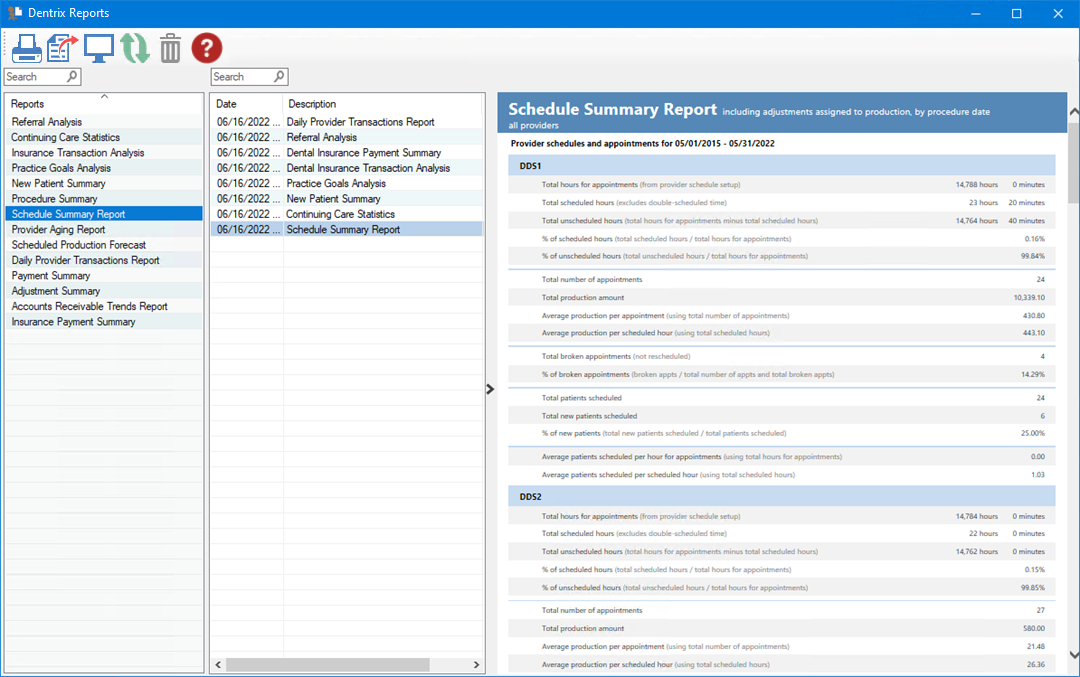Image resolution: width=1080 pixels, height=677 pixels.
Task: Delete the report using trash can icon
Action: [170, 47]
